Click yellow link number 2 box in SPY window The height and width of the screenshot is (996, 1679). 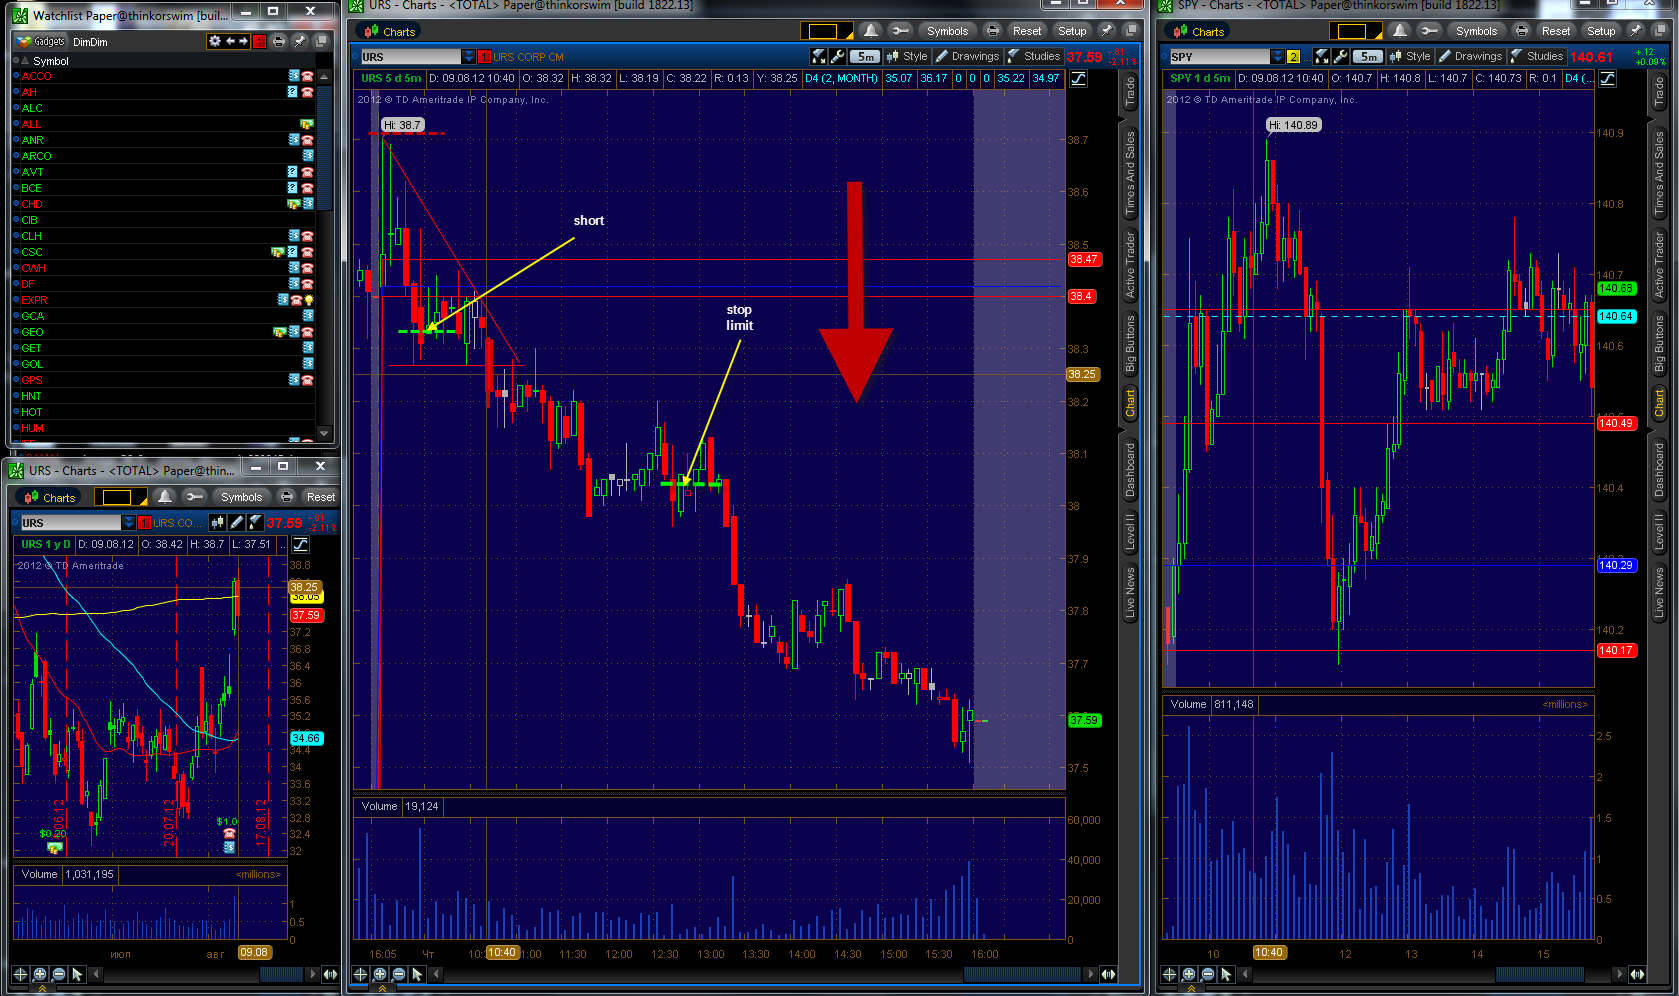click(x=1293, y=57)
